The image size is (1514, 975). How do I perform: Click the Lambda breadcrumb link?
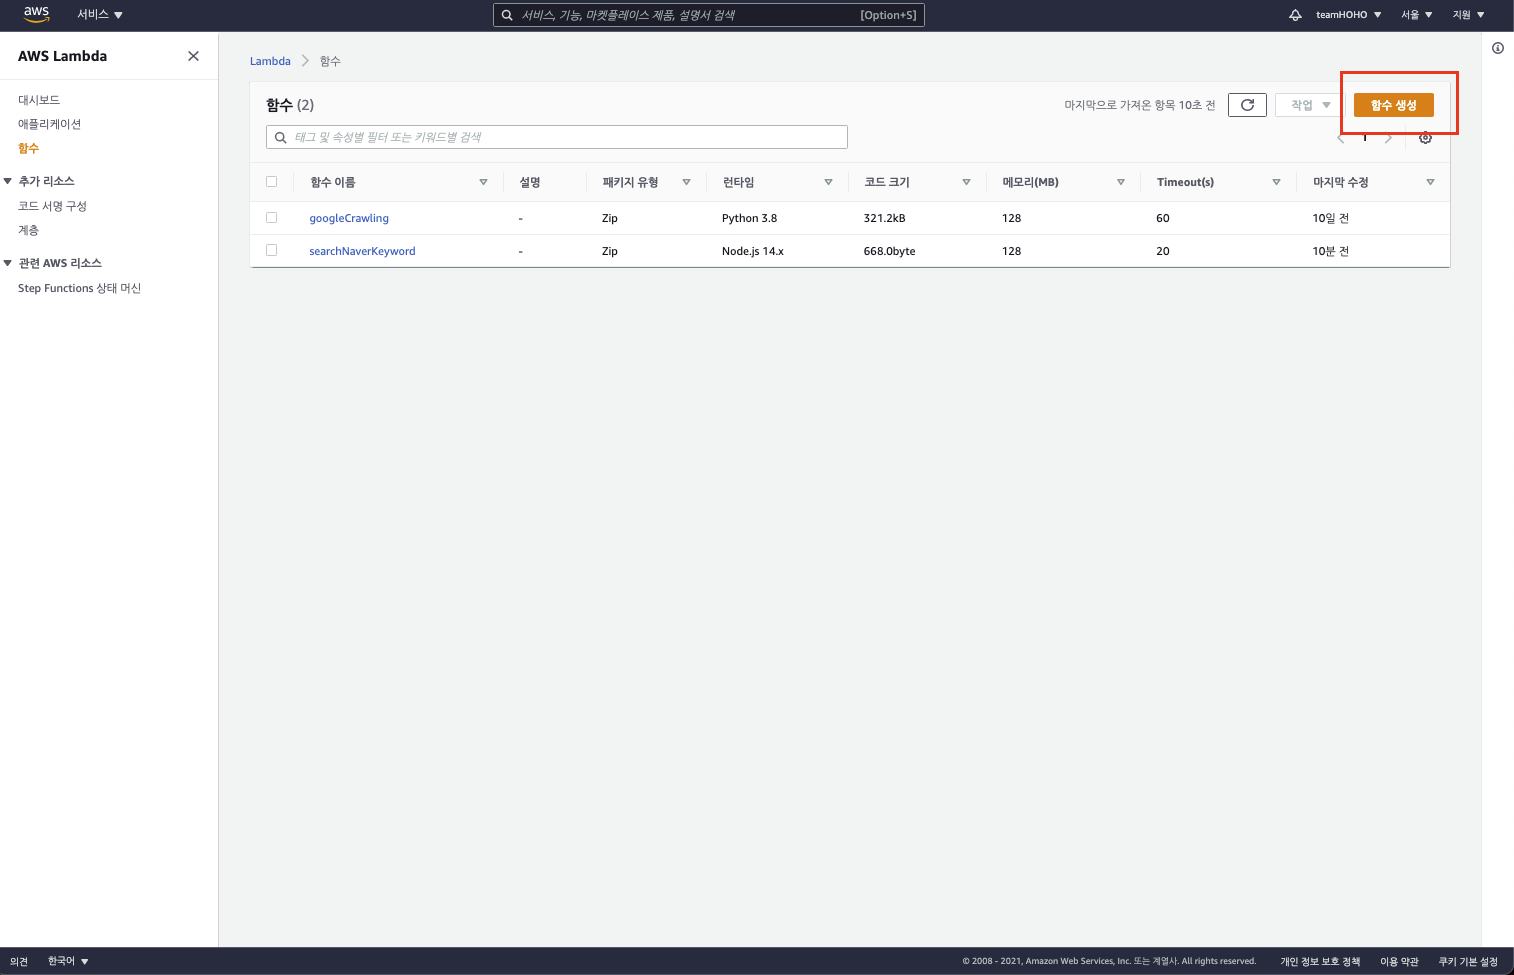pyautogui.click(x=270, y=61)
